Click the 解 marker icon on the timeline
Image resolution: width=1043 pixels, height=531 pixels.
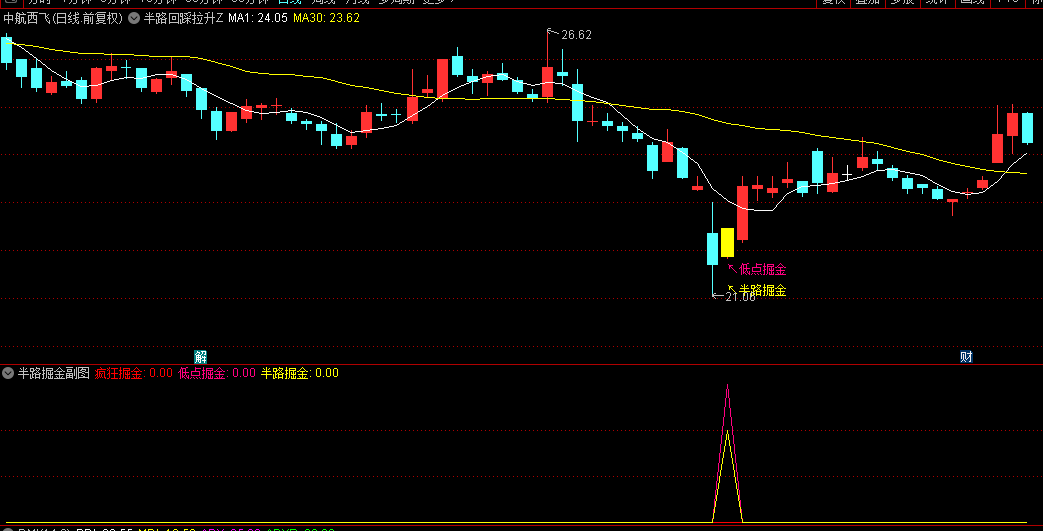point(201,356)
